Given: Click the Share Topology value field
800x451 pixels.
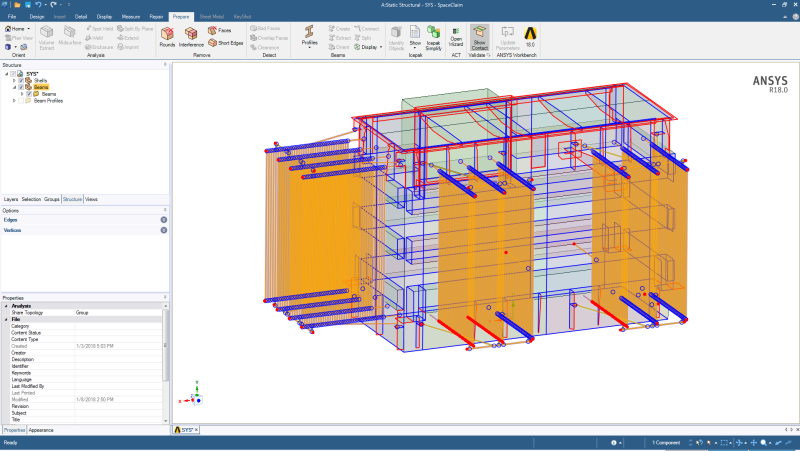Looking at the screenshot, I should click(118, 313).
